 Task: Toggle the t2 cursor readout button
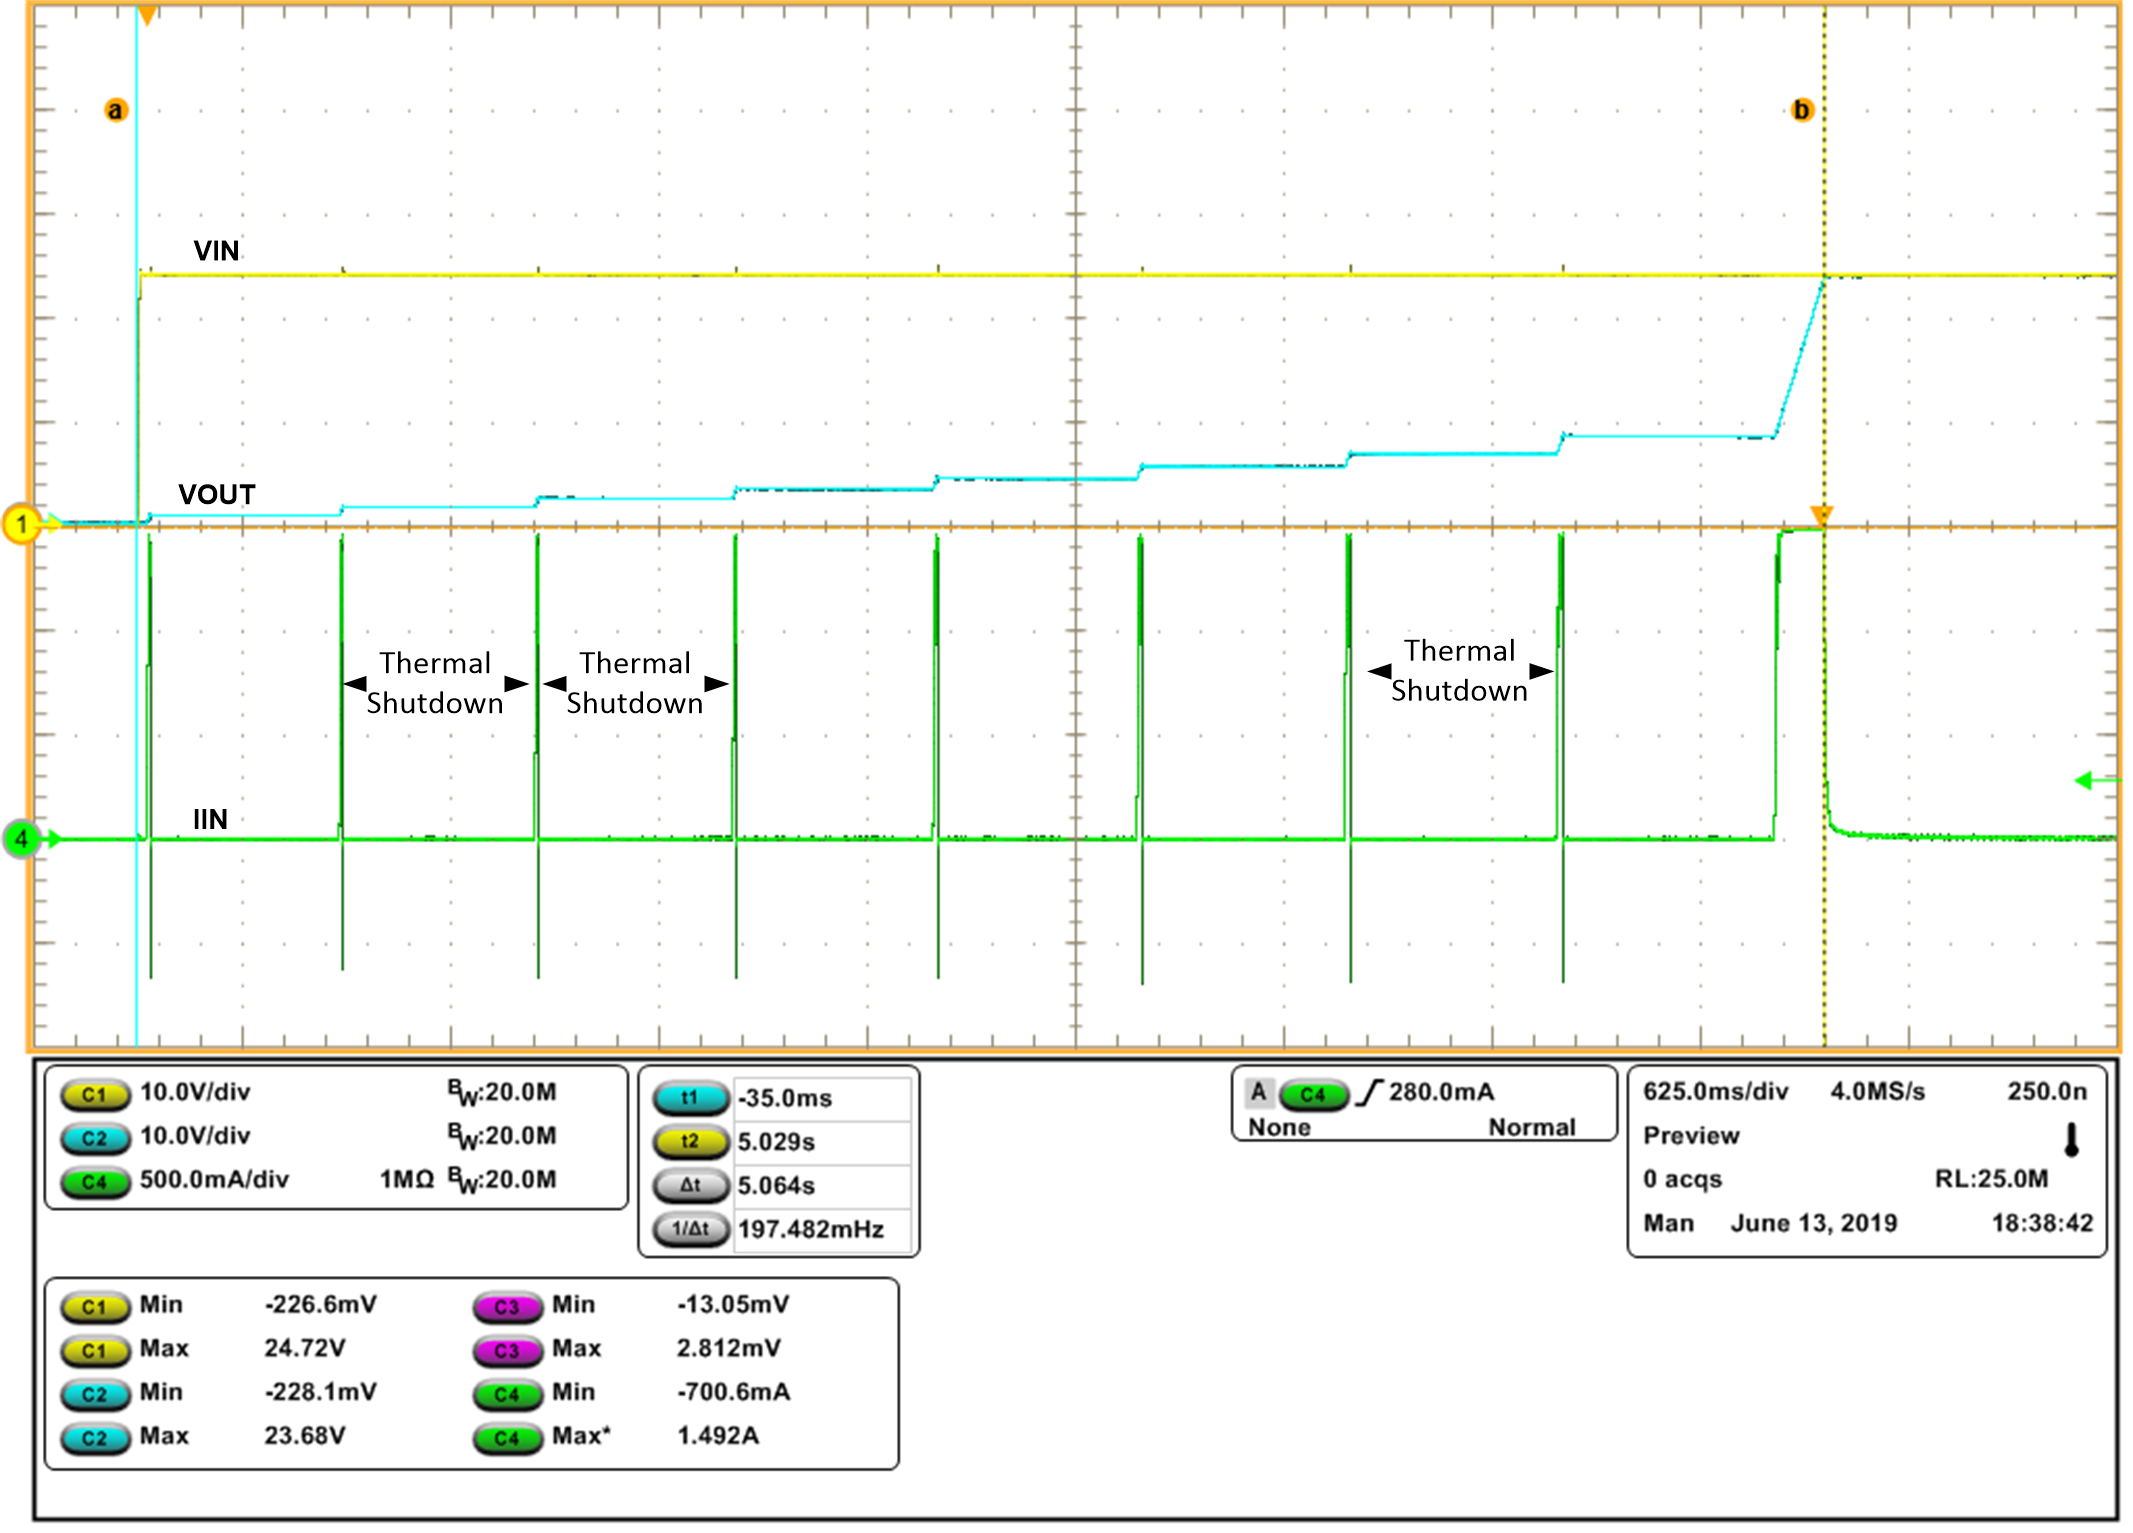[689, 1141]
